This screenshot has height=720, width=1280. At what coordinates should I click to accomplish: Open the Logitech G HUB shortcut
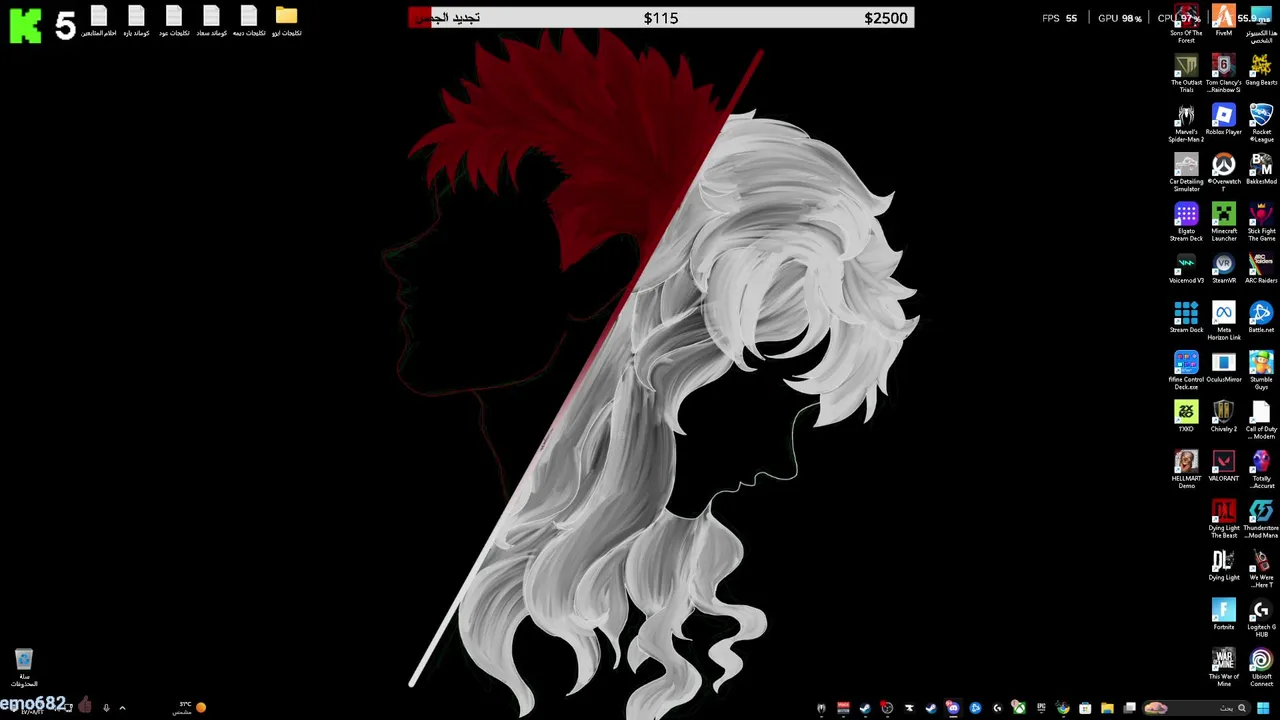1261,618
